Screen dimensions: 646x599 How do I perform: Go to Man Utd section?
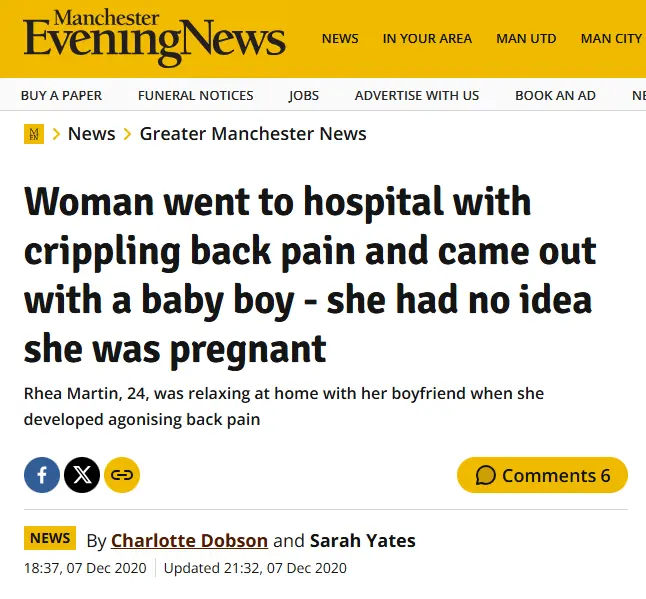[x=526, y=38]
